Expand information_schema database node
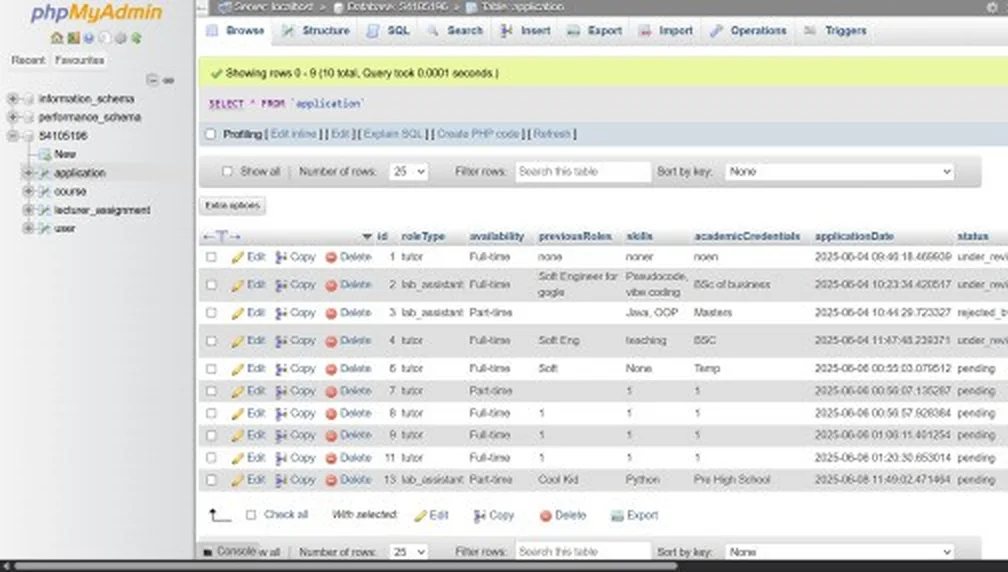This screenshot has height=572, width=1008. (12, 98)
